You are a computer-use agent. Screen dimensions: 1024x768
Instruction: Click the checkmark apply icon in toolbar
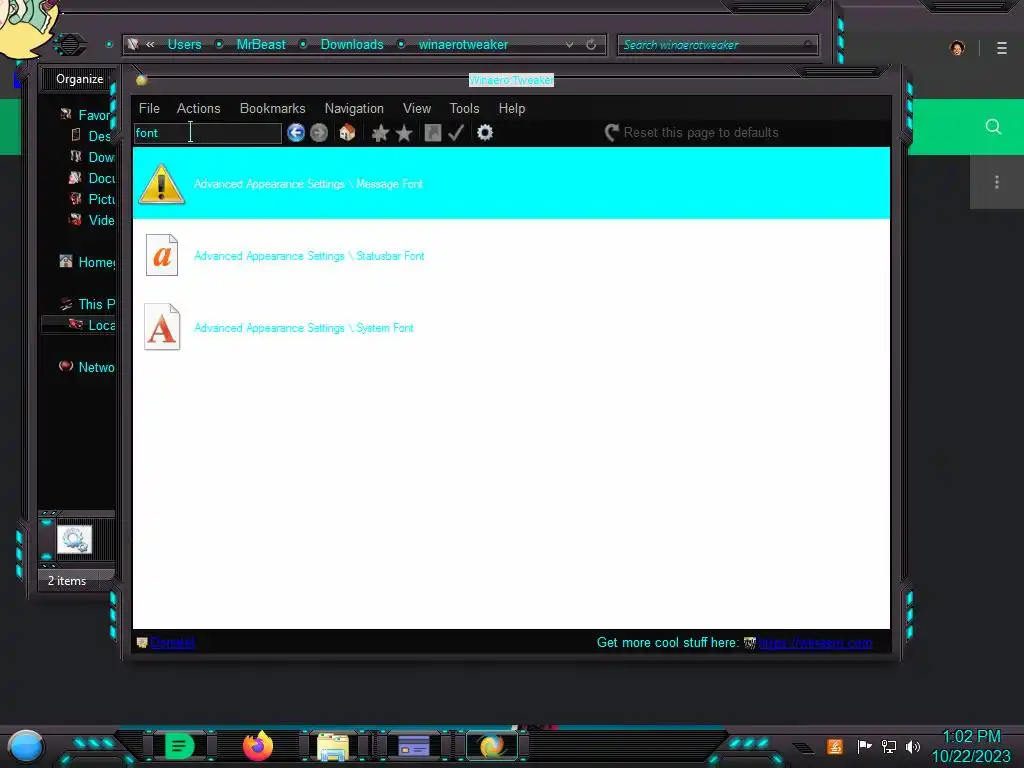tap(456, 133)
